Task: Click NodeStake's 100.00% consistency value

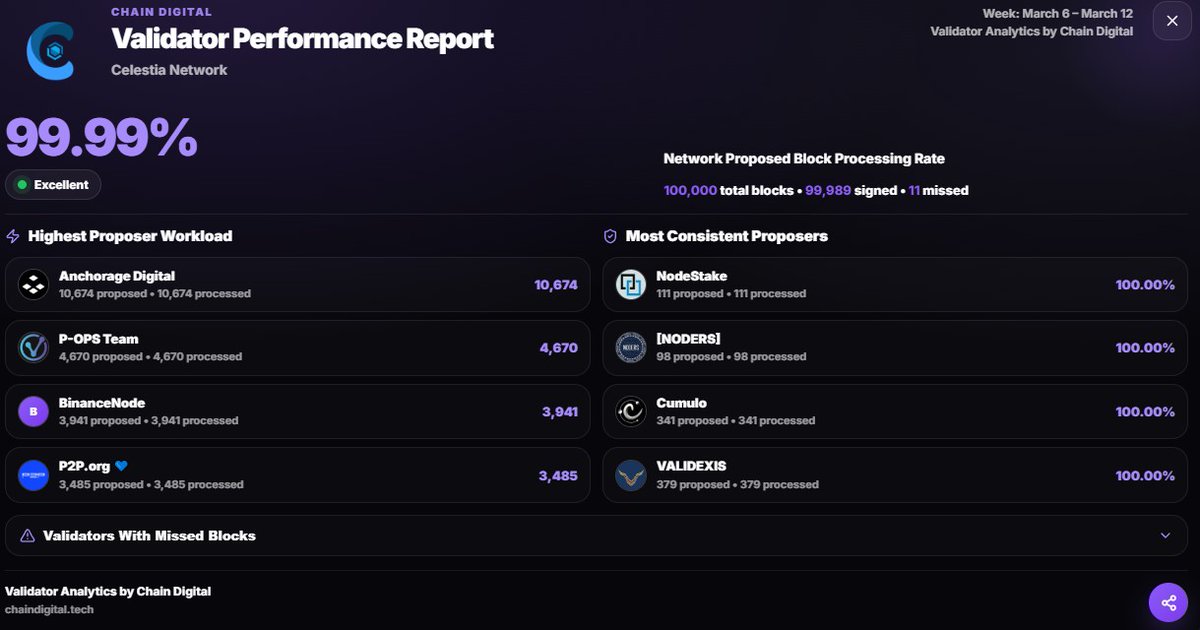Action: [x=1145, y=285]
